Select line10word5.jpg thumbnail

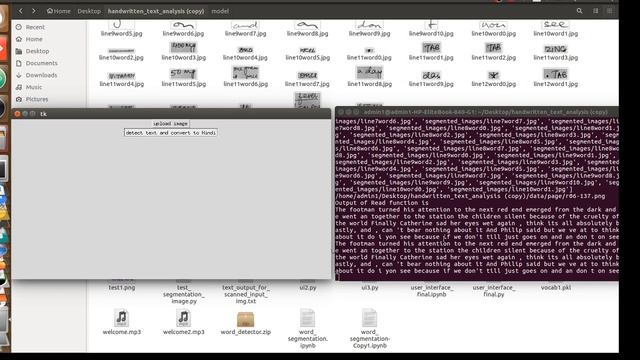pyautogui.click(x=307, y=50)
